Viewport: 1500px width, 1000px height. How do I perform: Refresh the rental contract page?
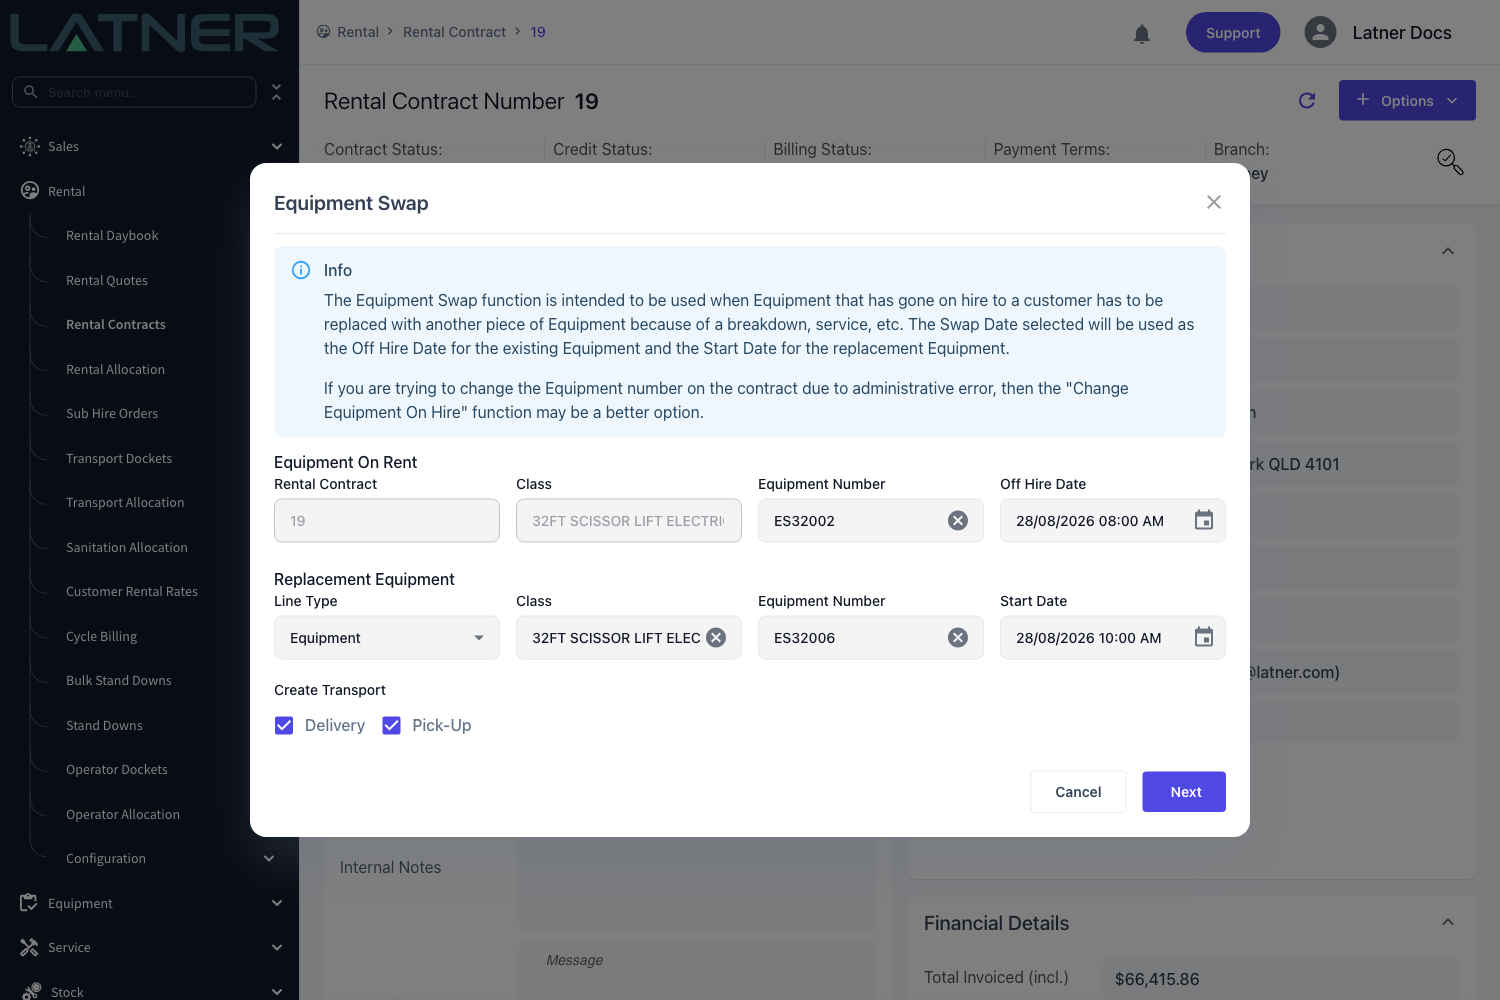point(1307,100)
